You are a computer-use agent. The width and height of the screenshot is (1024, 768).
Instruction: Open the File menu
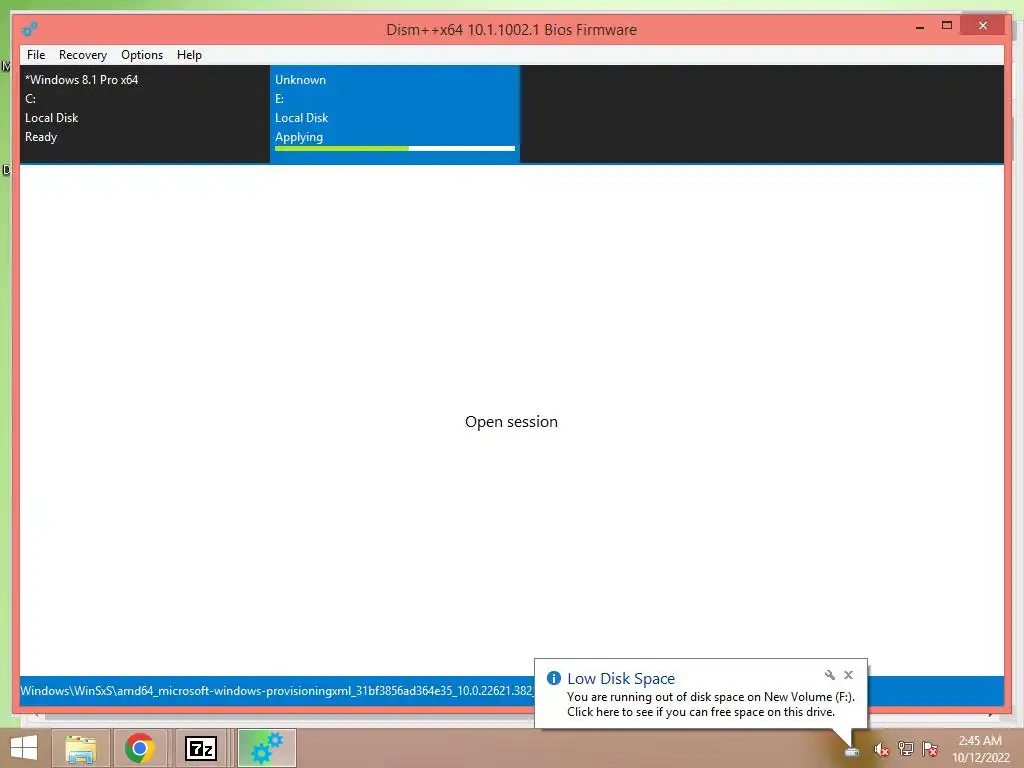(x=36, y=55)
